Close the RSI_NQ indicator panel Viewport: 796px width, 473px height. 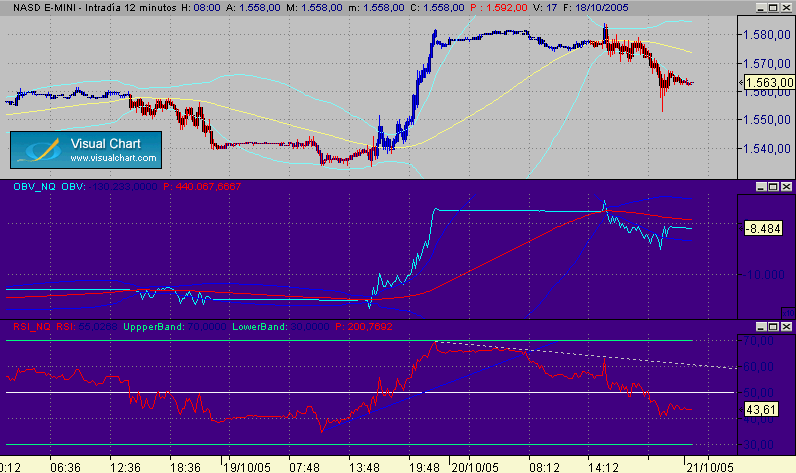click(786, 326)
